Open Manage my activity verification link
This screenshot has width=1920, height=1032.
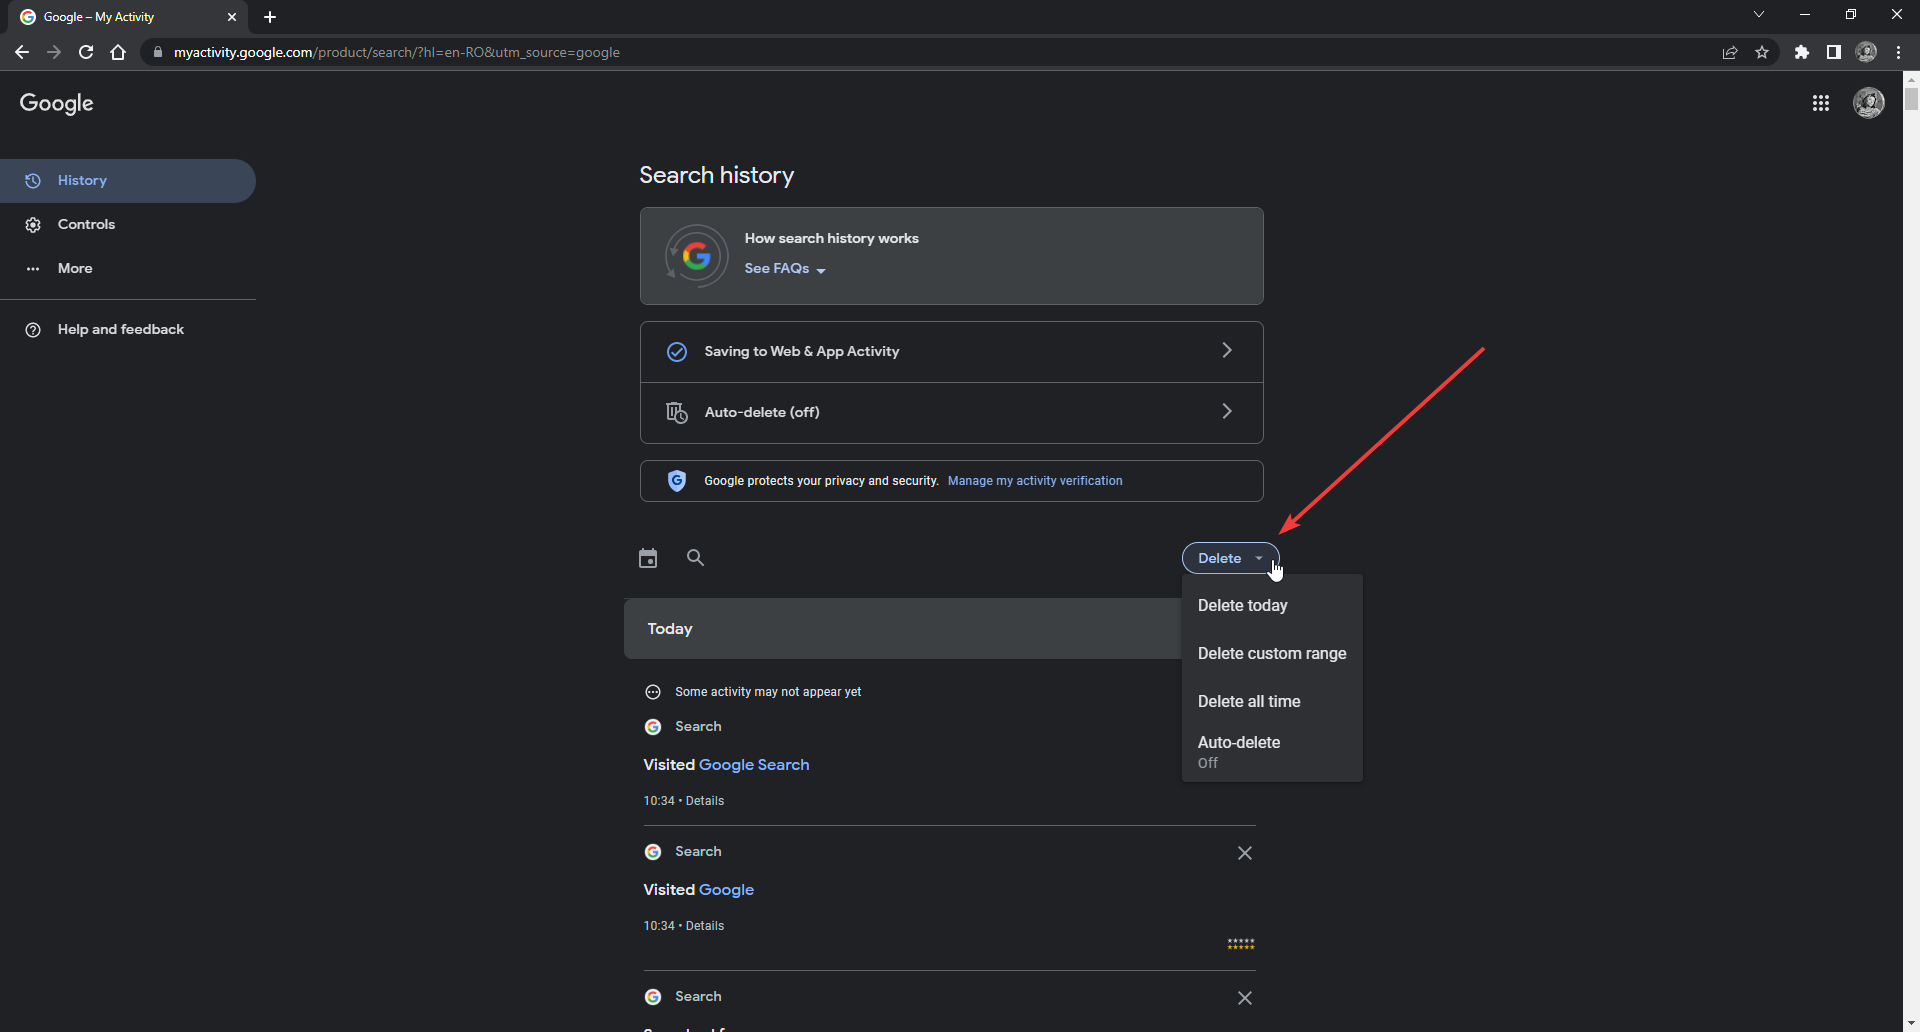pos(1035,481)
